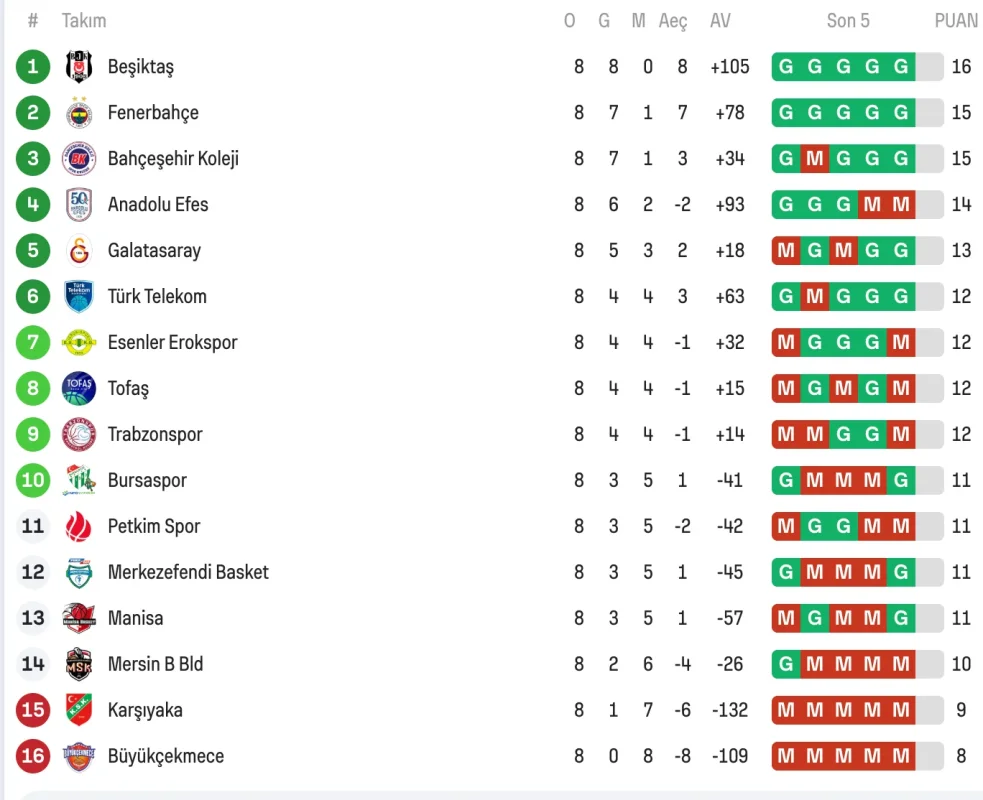Open the Bahçeşehir Koleji logo icon
Viewport: 983px width, 800px height.
79,159
